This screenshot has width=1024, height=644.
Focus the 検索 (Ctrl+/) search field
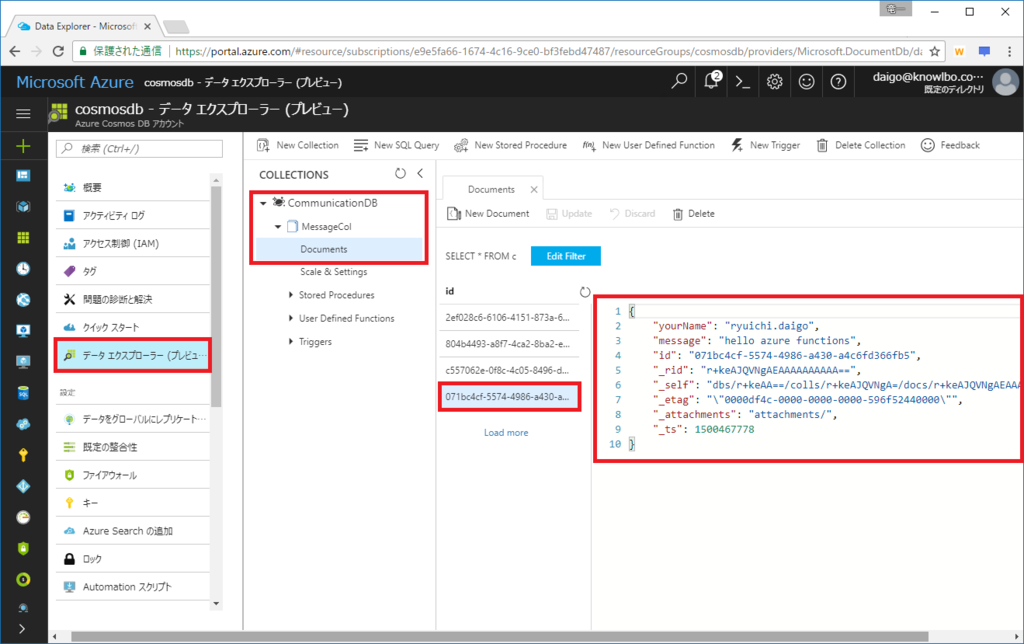tap(139, 149)
